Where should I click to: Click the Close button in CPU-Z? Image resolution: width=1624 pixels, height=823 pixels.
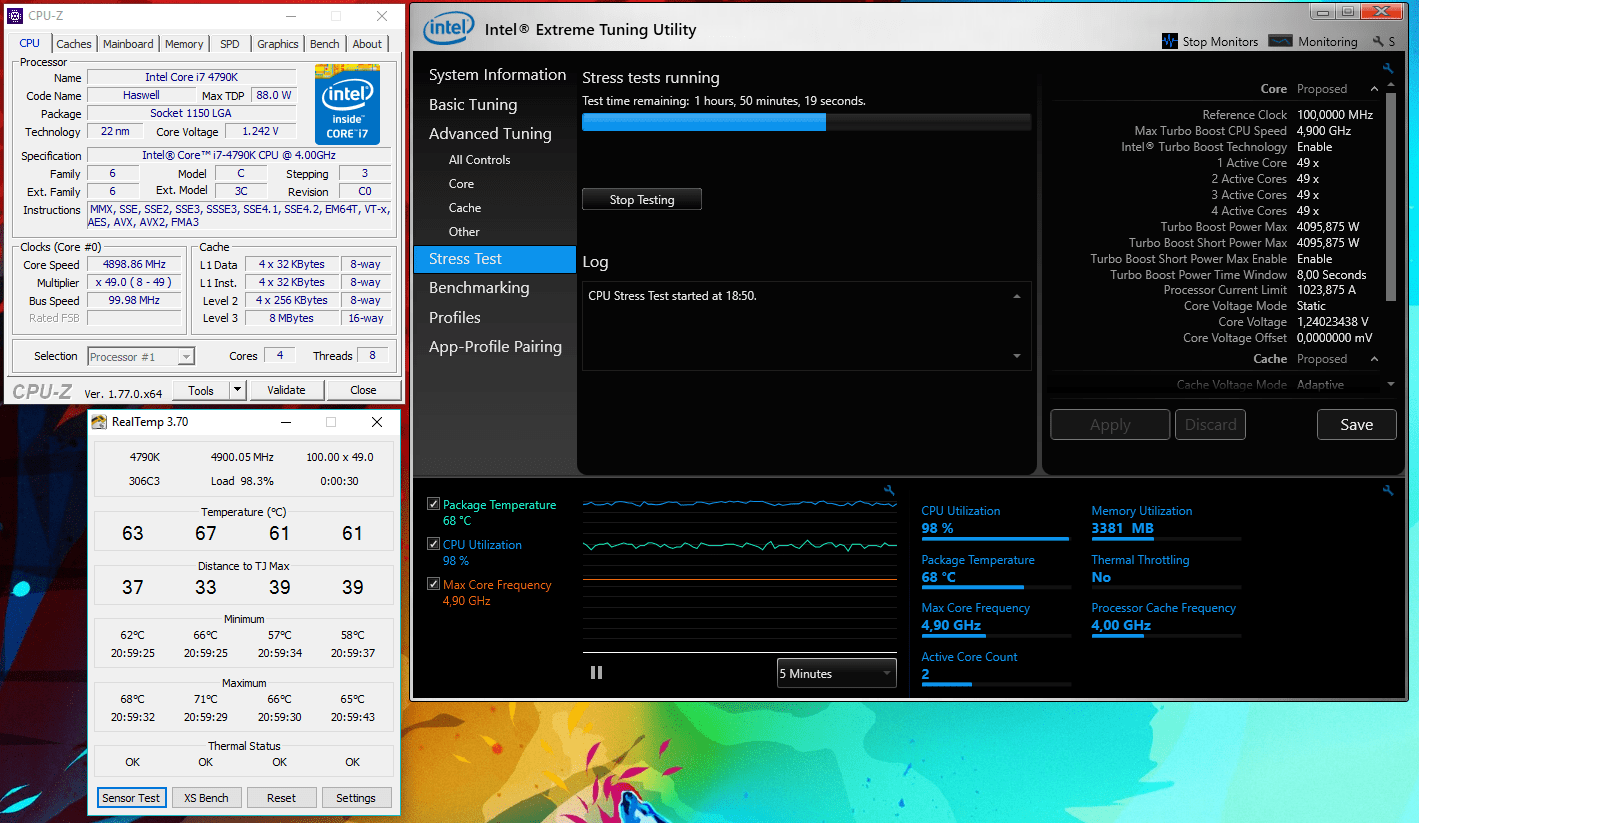click(x=363, y=390)
